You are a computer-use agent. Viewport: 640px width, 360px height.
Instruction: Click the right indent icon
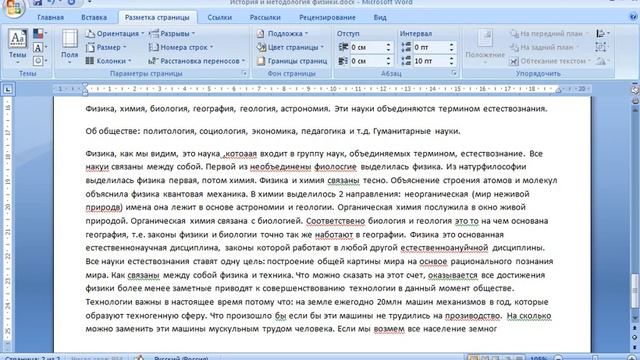(343, 61)
